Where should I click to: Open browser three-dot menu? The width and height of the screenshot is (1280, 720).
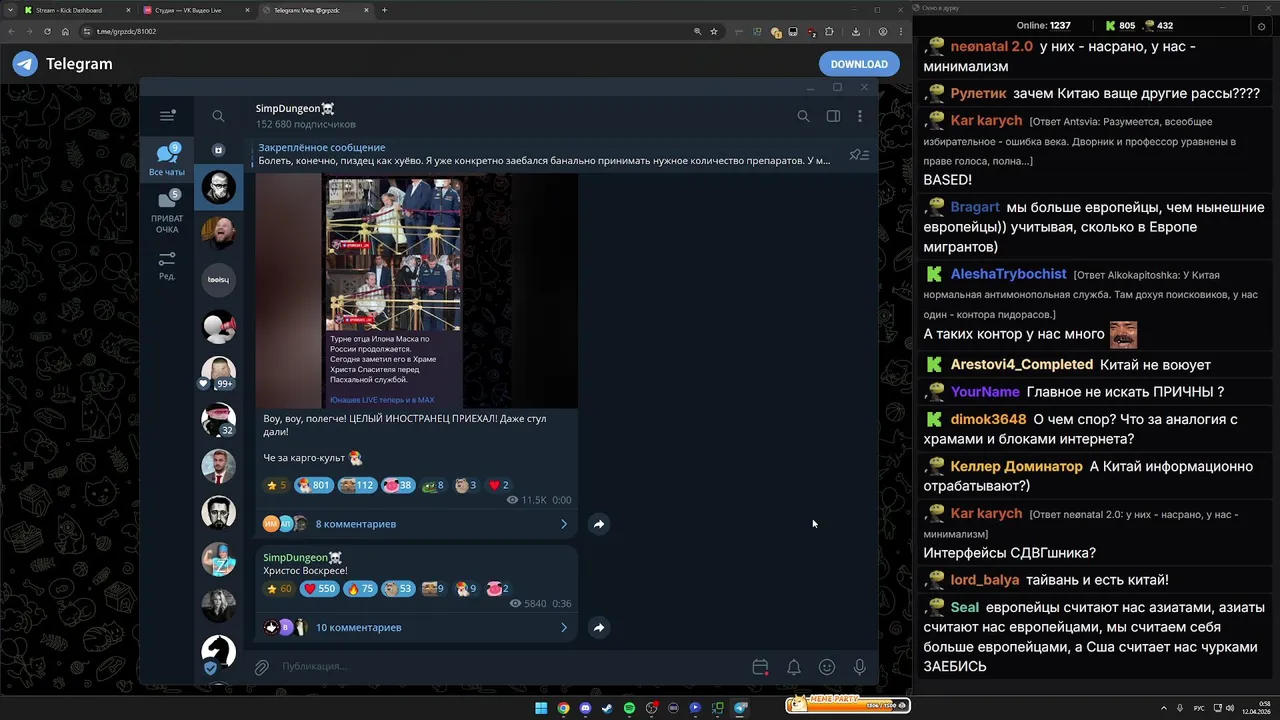click(901, 31)
